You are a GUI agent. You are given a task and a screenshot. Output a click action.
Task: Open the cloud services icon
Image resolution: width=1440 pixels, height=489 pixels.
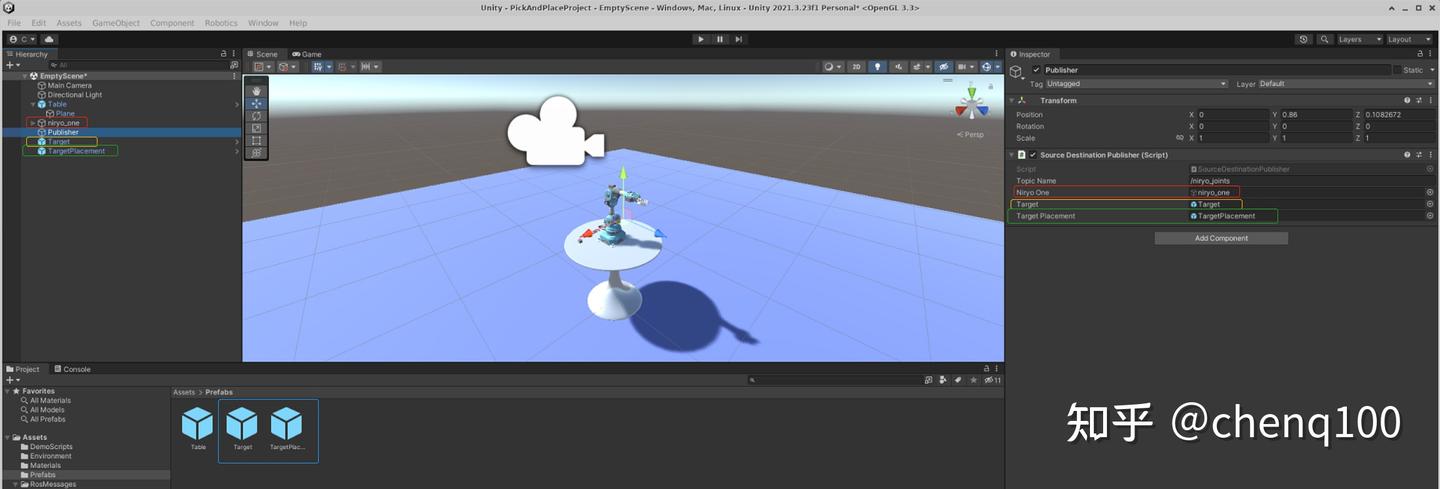(x=49, y=39)
